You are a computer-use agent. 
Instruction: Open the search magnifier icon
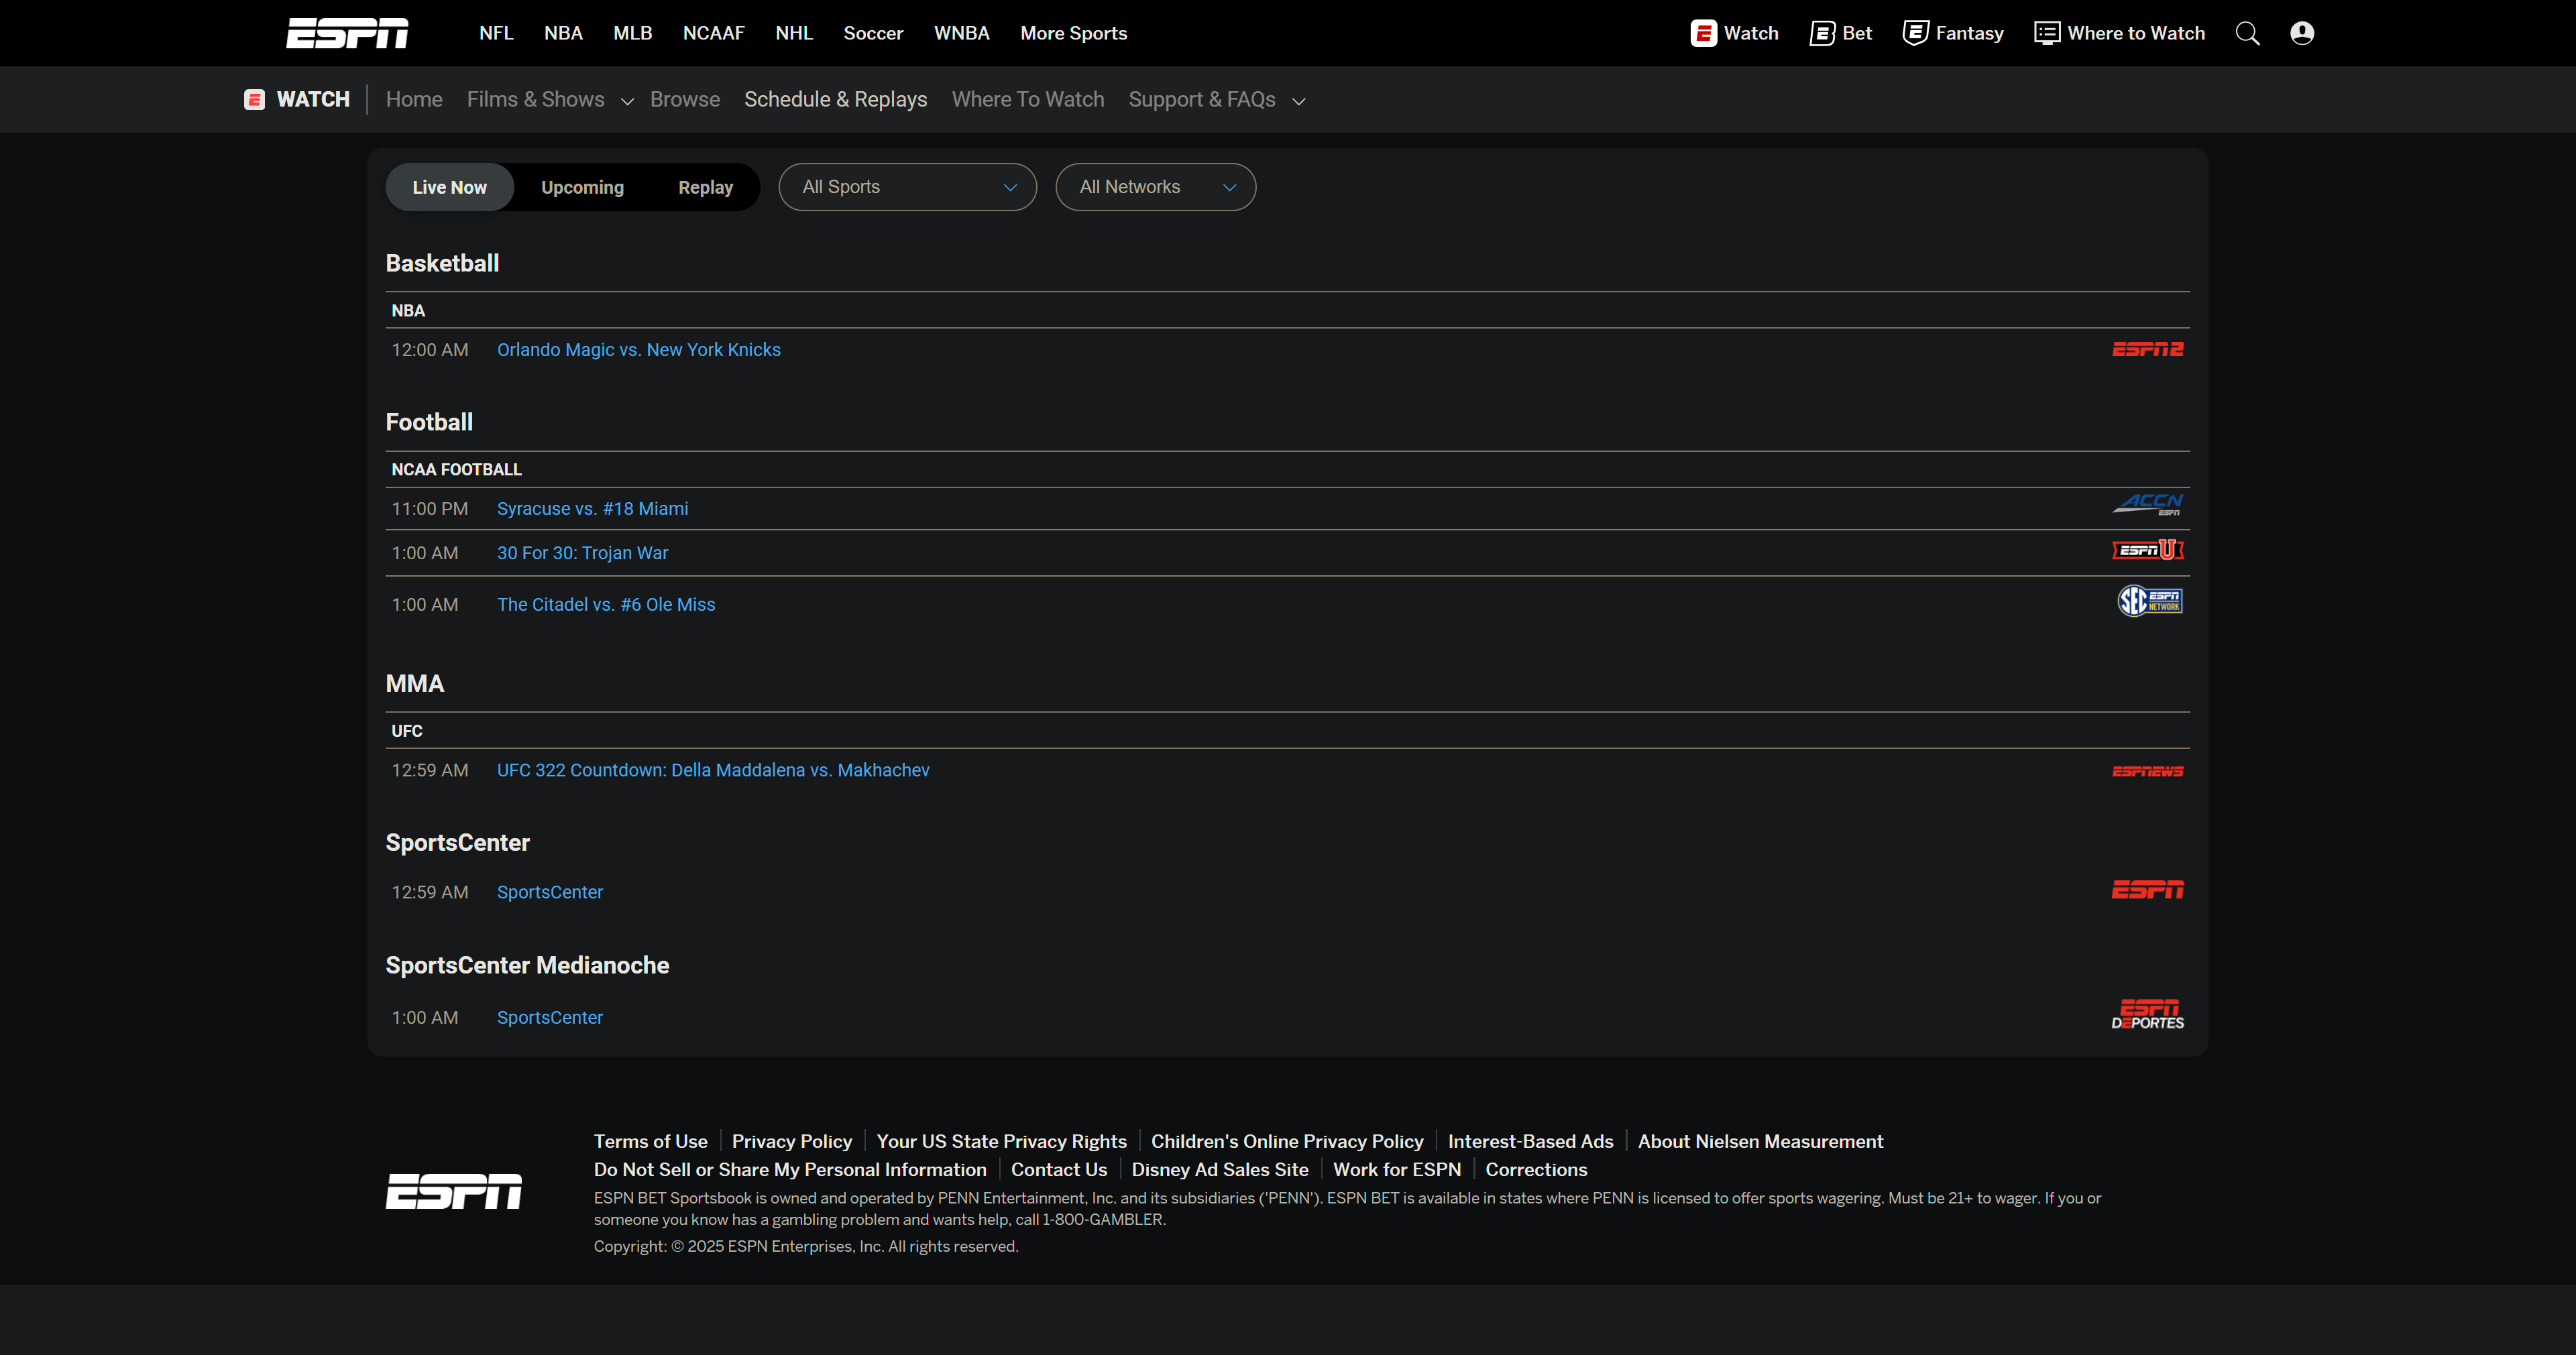pos(2247,33)
